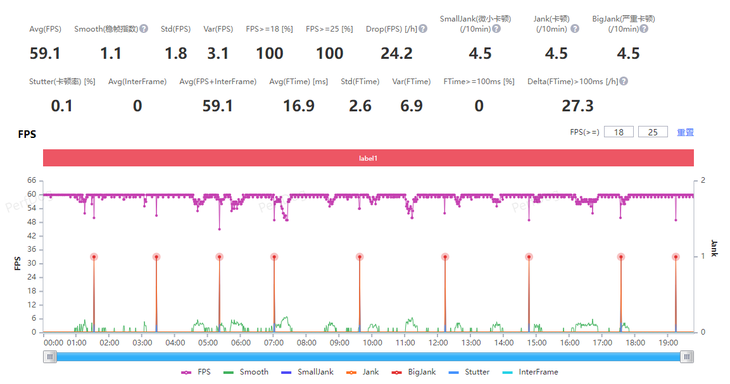Click the blue reset link
This screenshot has height=384, width=730.
coord(685,133)
